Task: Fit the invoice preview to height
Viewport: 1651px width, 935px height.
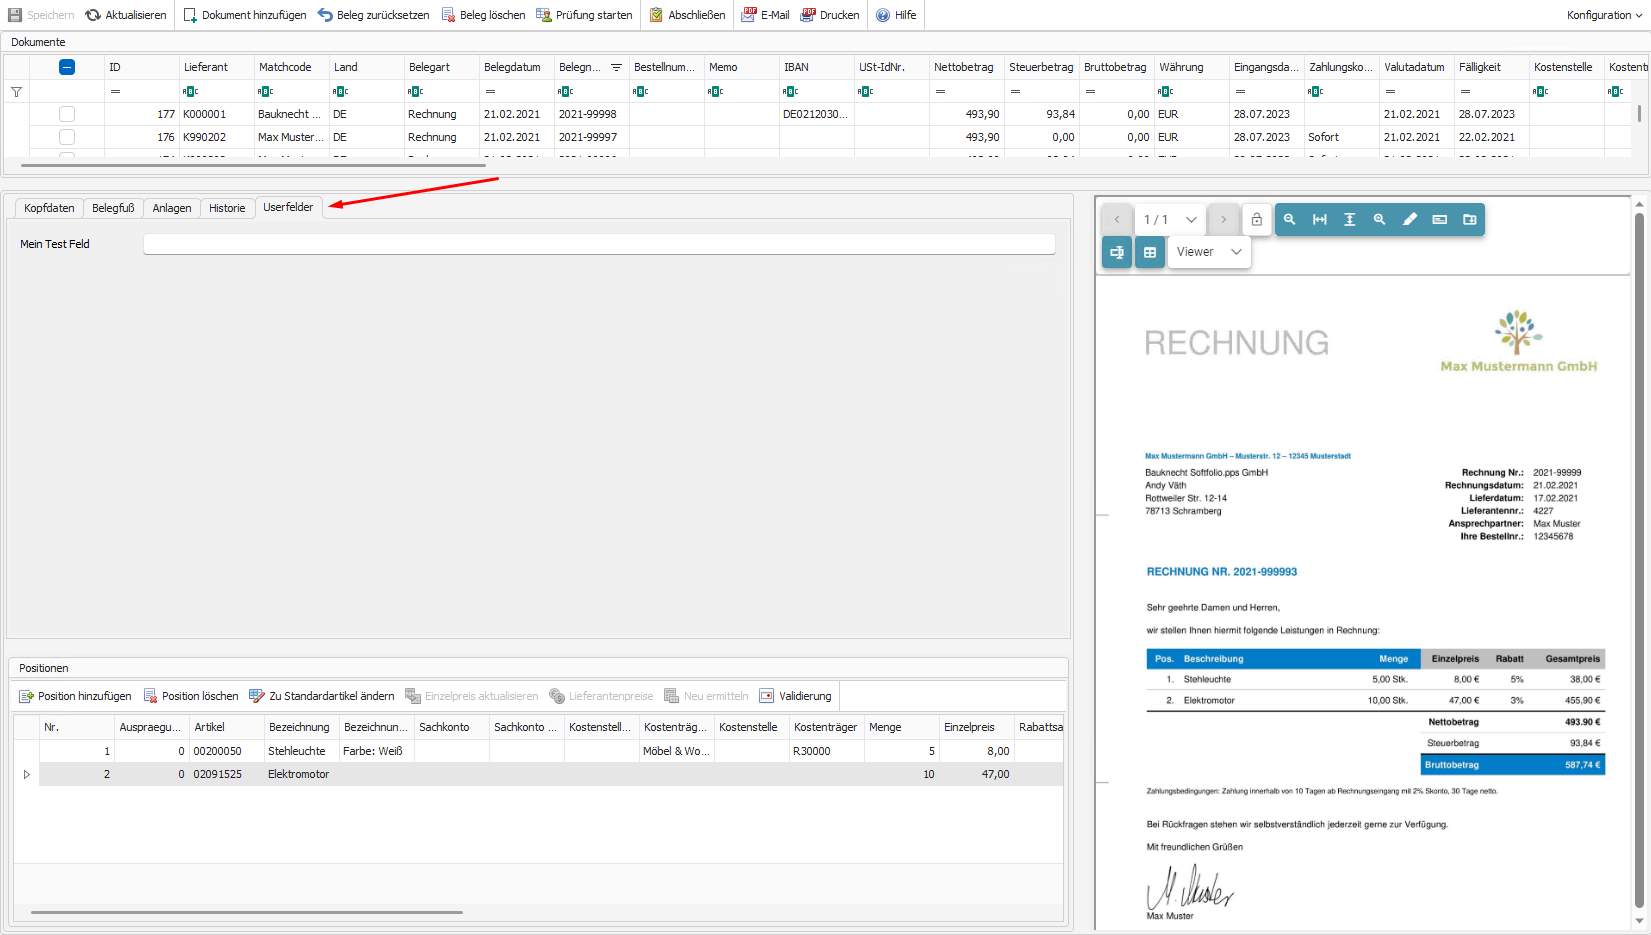Action: tap(1349, 220)
